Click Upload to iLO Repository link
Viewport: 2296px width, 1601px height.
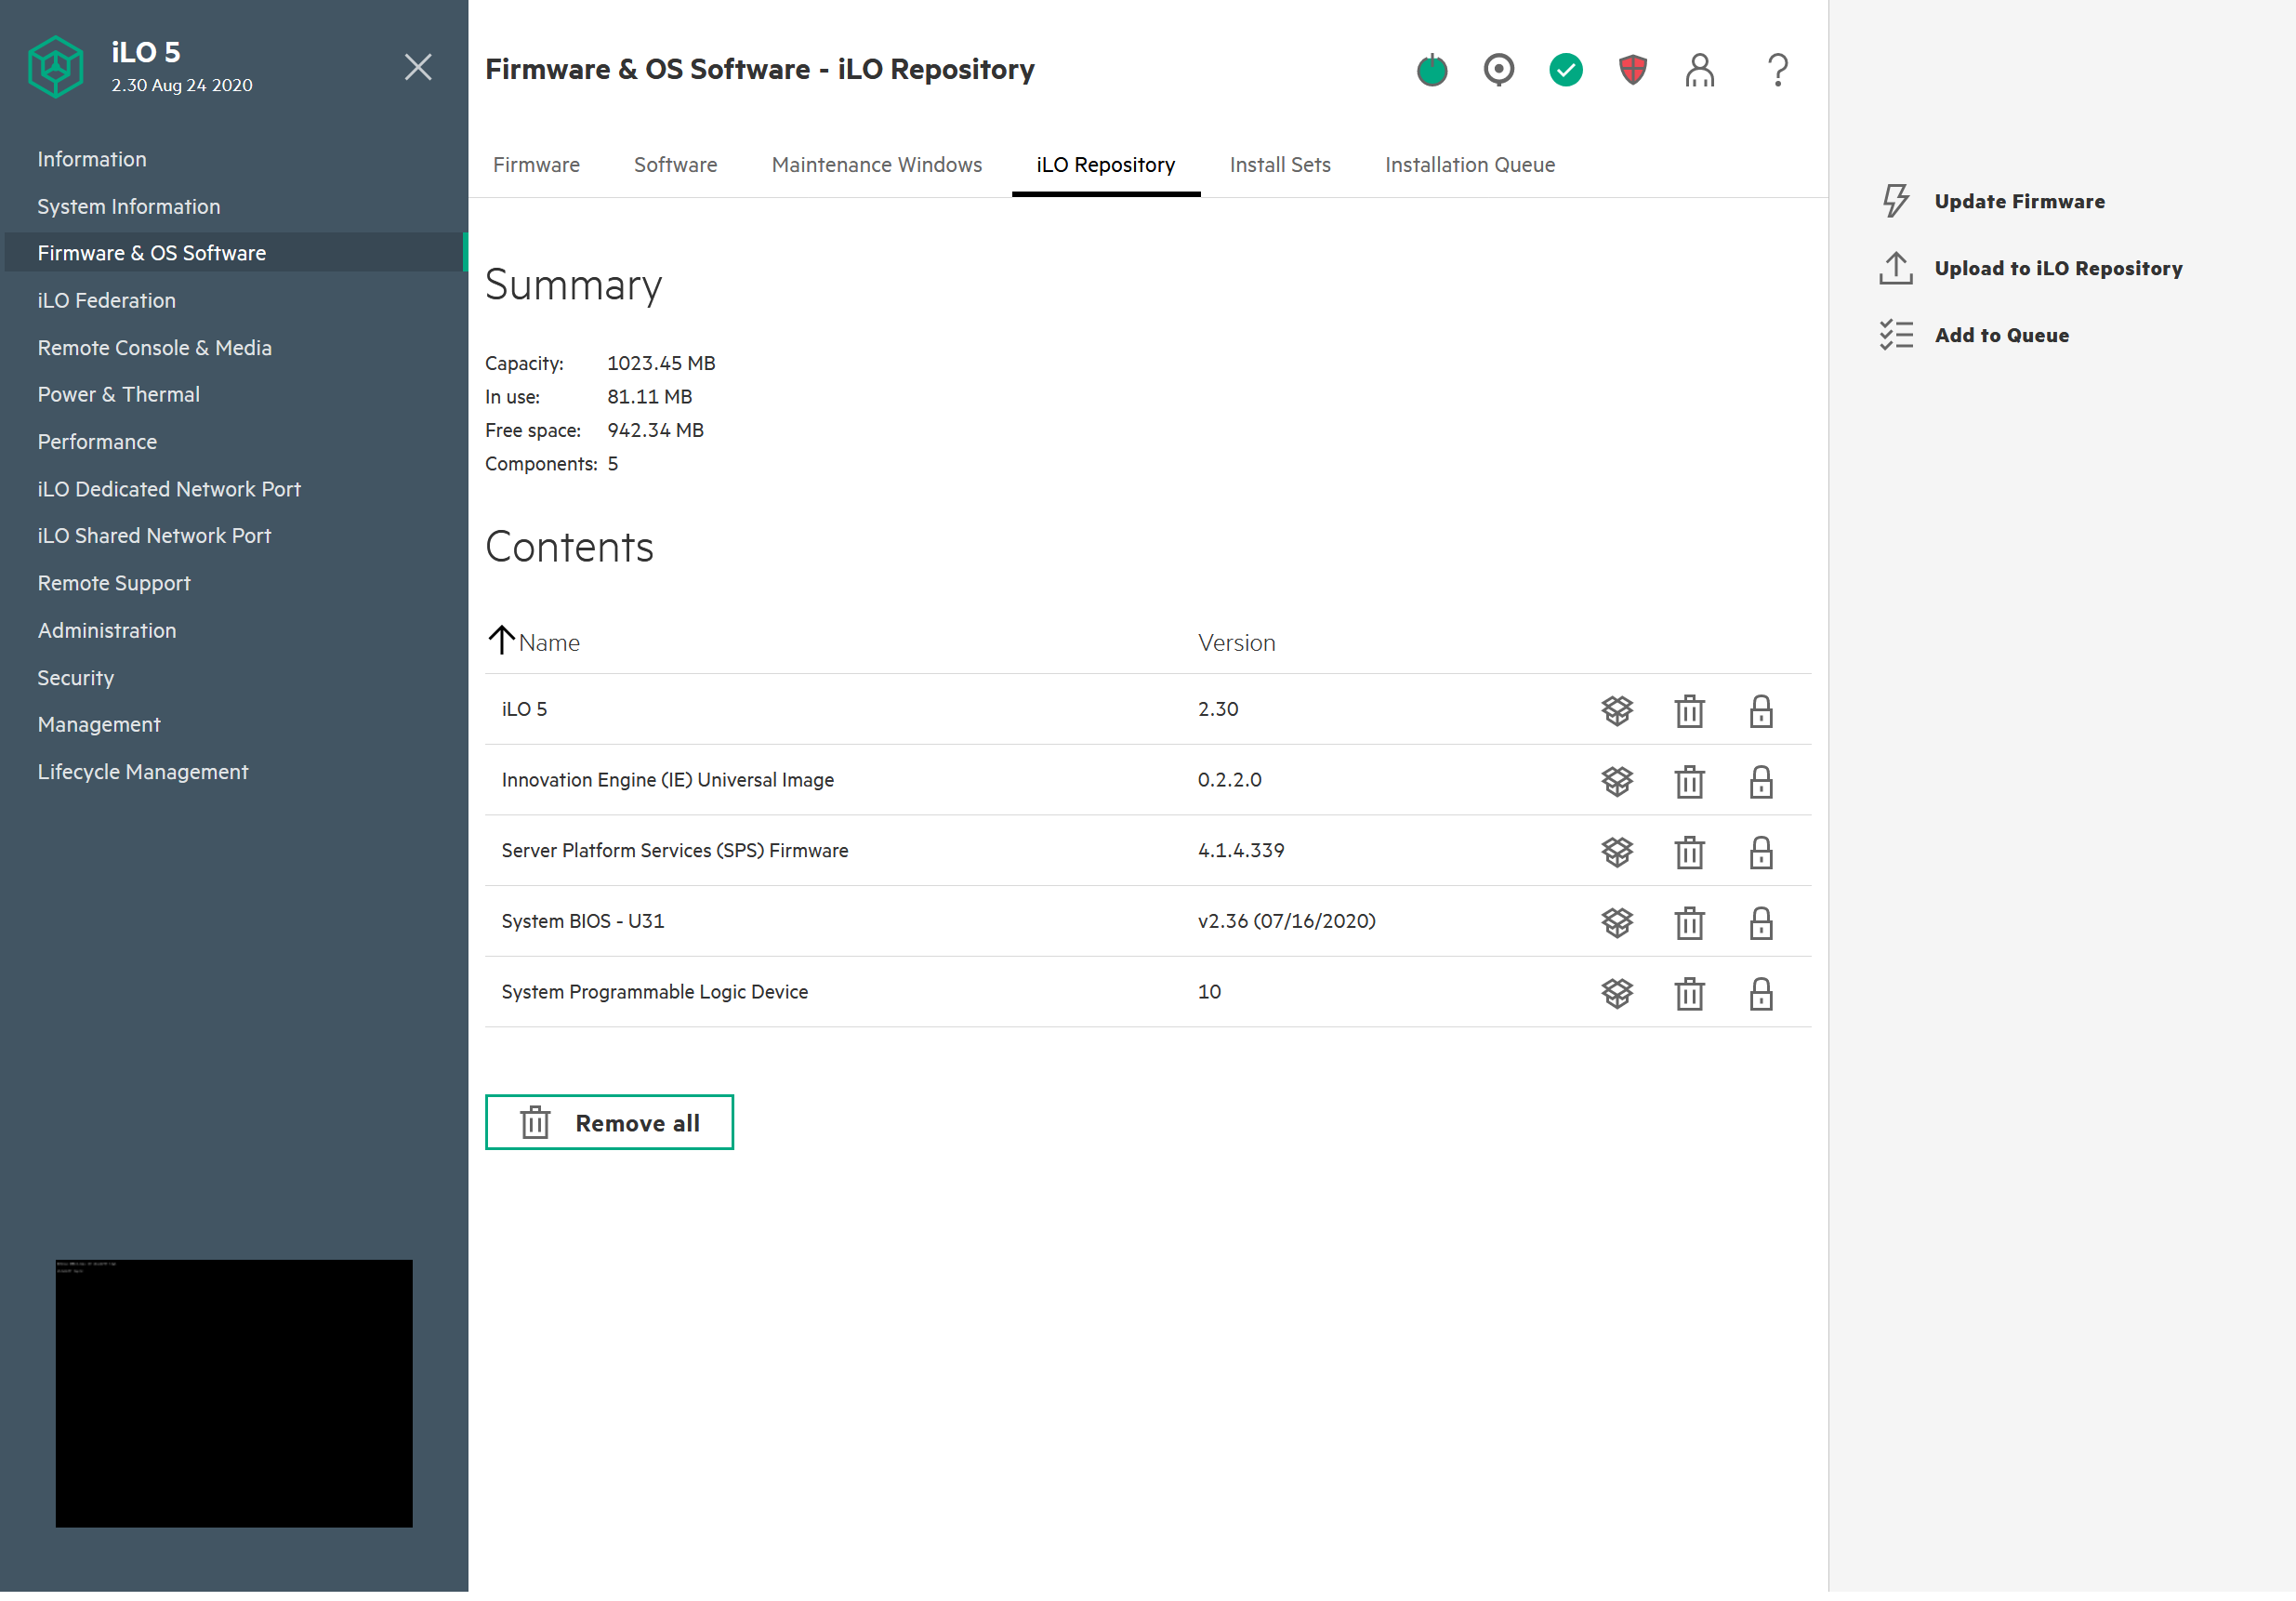tap(2057, 268)
